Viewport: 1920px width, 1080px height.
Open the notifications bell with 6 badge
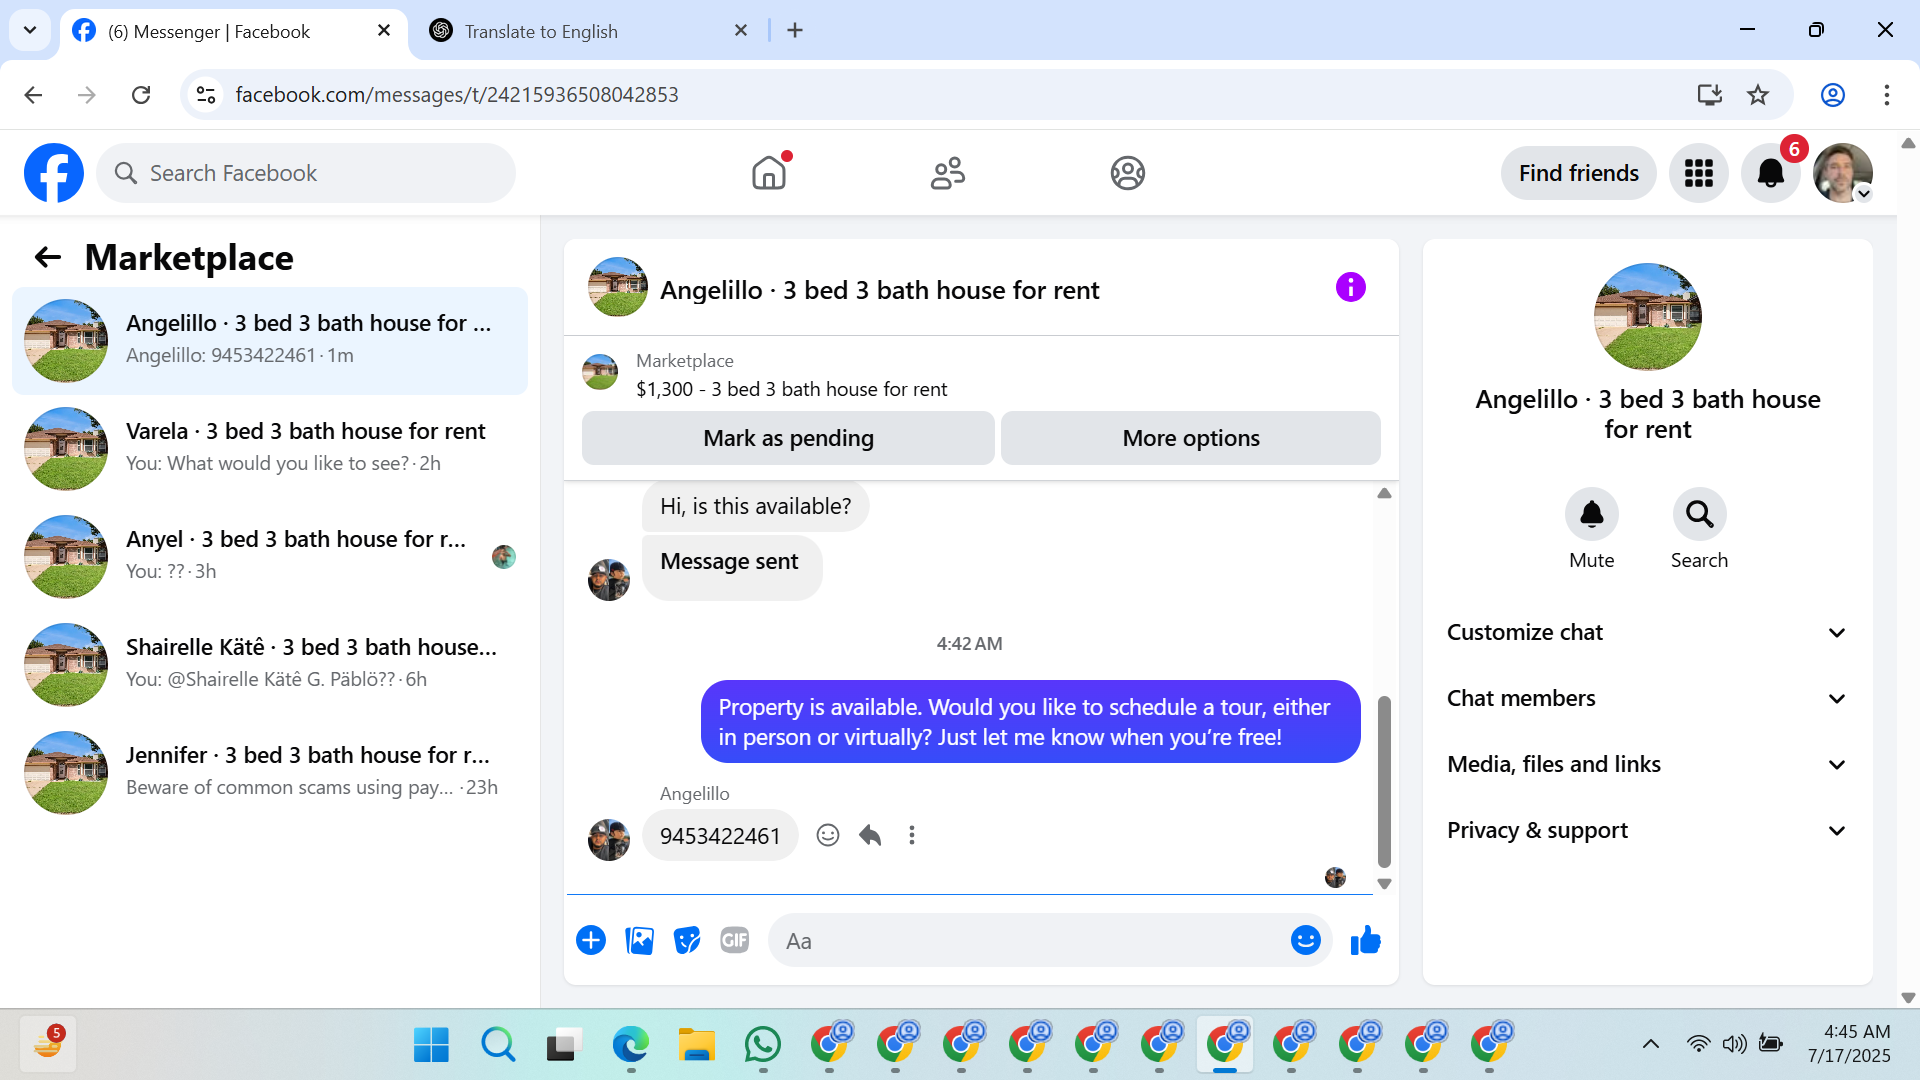pyautogui.click(x=1771, y=173)
